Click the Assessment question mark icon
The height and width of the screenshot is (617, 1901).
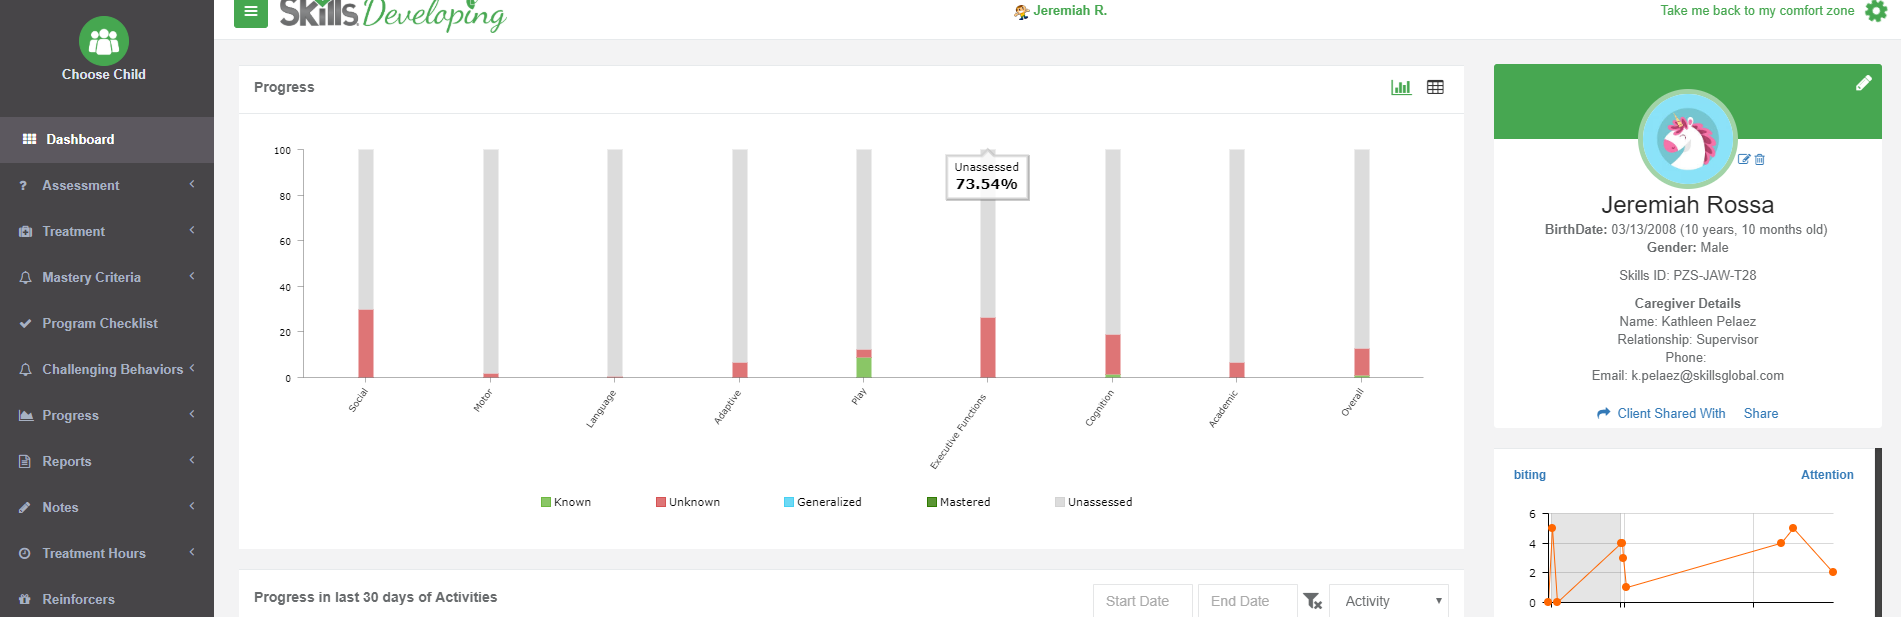pyautogui.click(x=23, y=185)
